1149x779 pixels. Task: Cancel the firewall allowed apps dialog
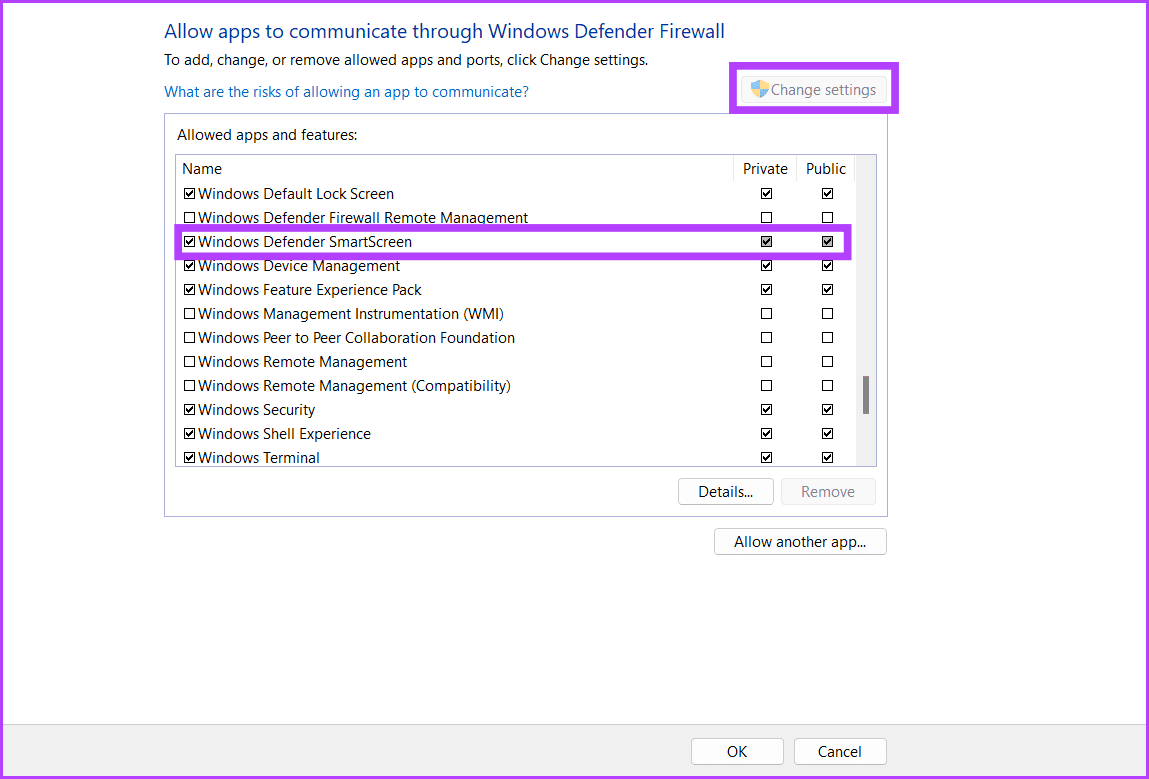[x=840, y=752]
